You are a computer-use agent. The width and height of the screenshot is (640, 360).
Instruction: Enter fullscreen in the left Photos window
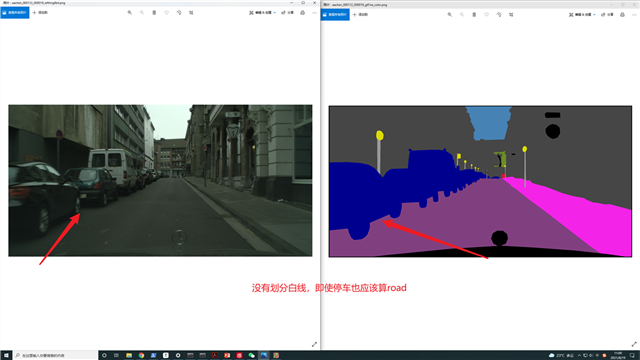[x=314, y=344]
